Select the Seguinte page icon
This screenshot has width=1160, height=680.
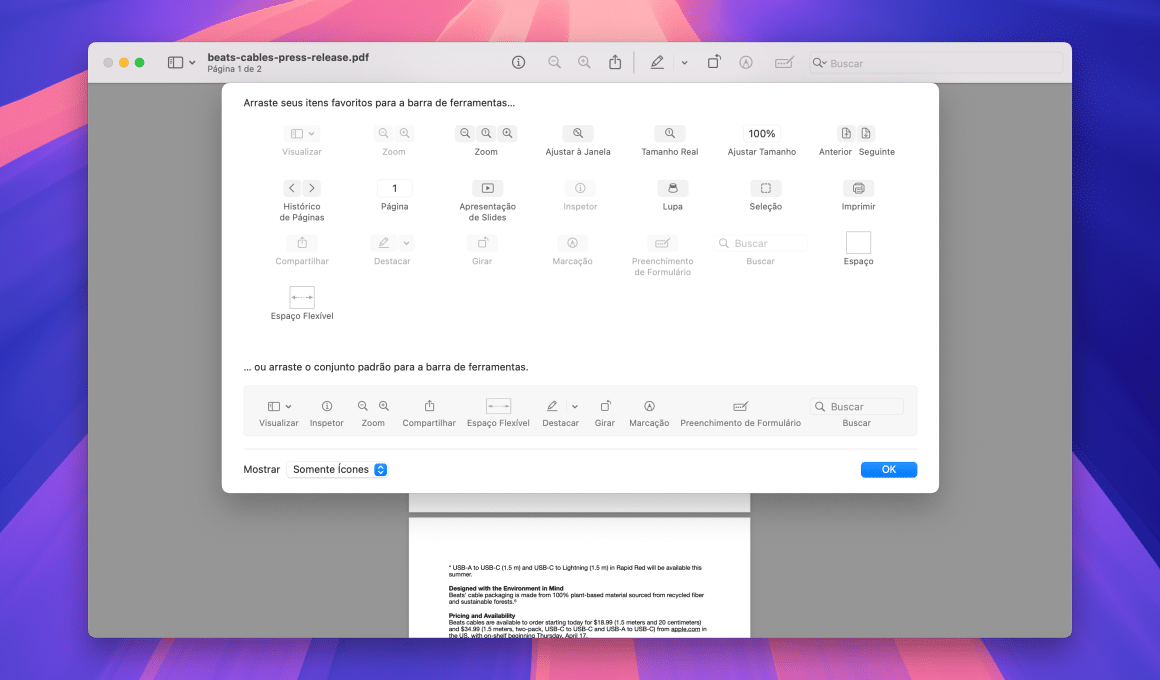pyautogui.click(x=866, y=133)
